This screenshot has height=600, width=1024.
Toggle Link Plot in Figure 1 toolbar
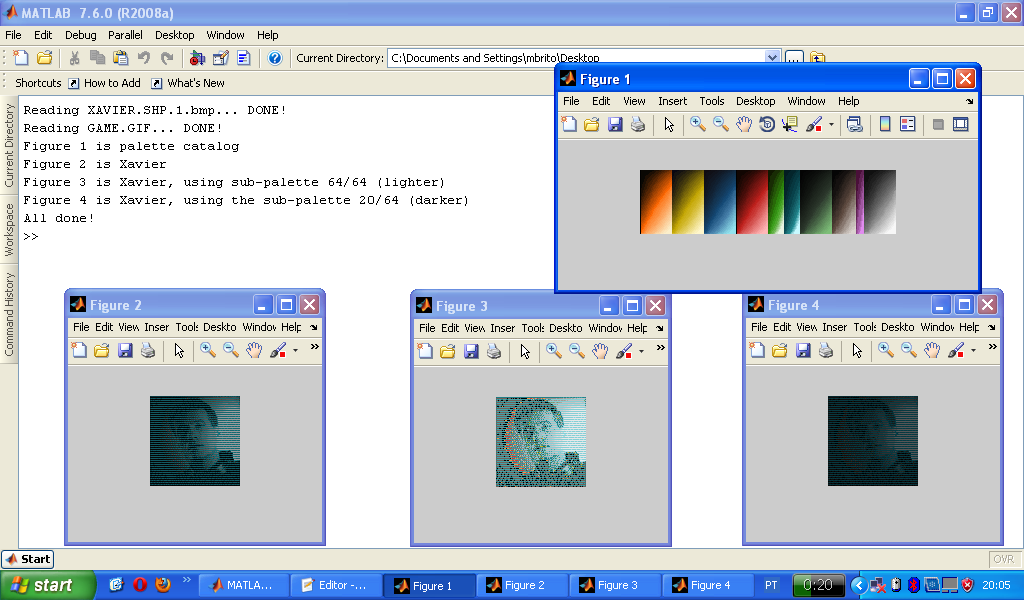(x=854, y=124)
